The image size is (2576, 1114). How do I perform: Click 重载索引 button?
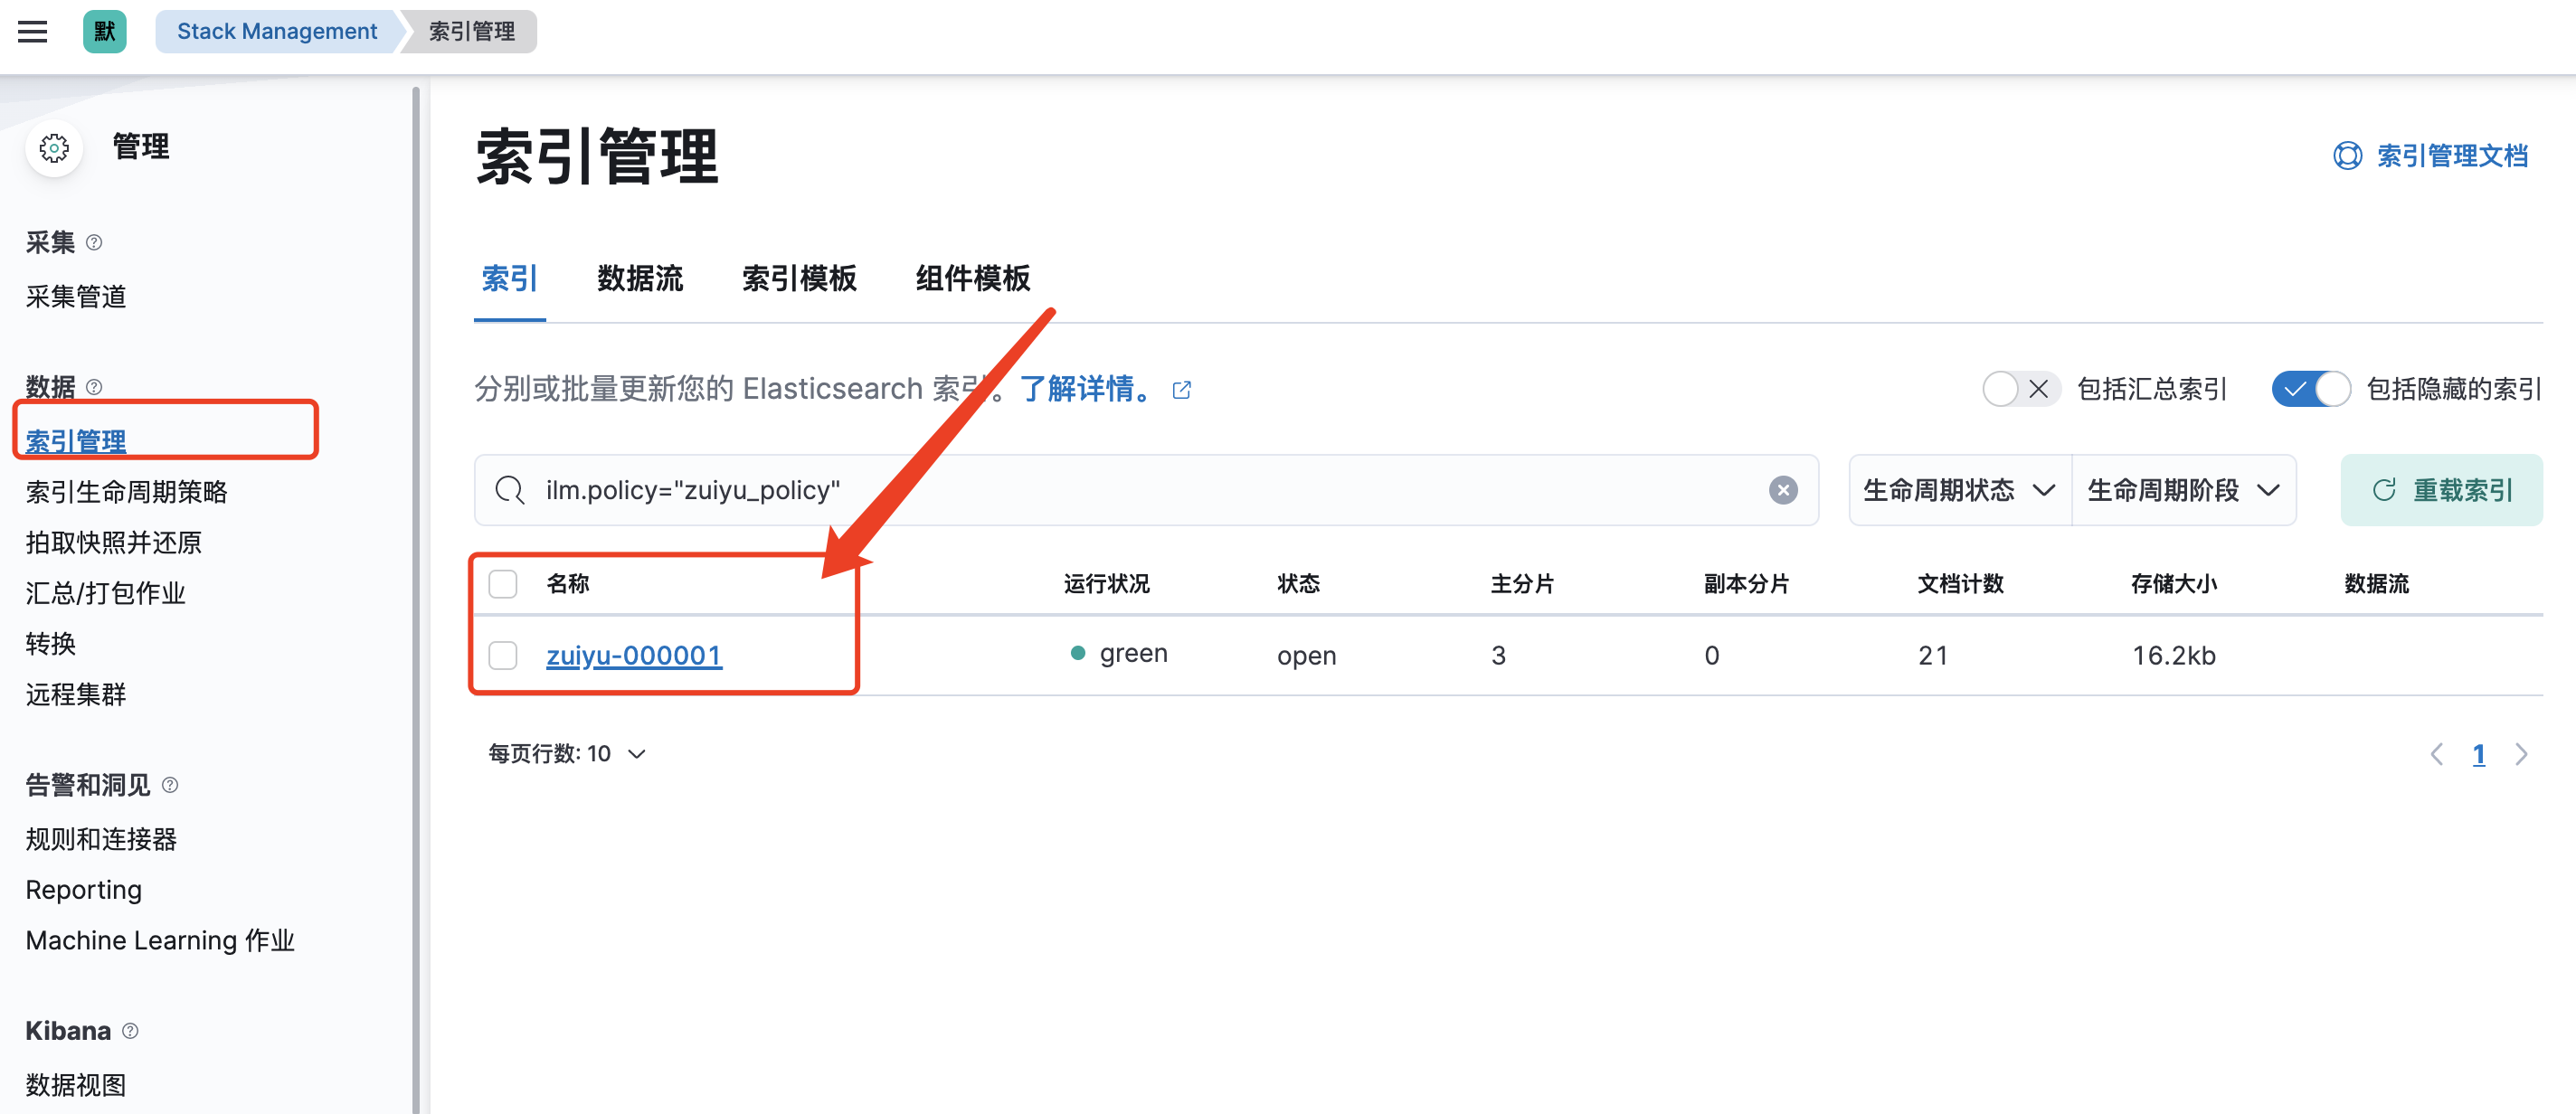tap(2441, 490)
